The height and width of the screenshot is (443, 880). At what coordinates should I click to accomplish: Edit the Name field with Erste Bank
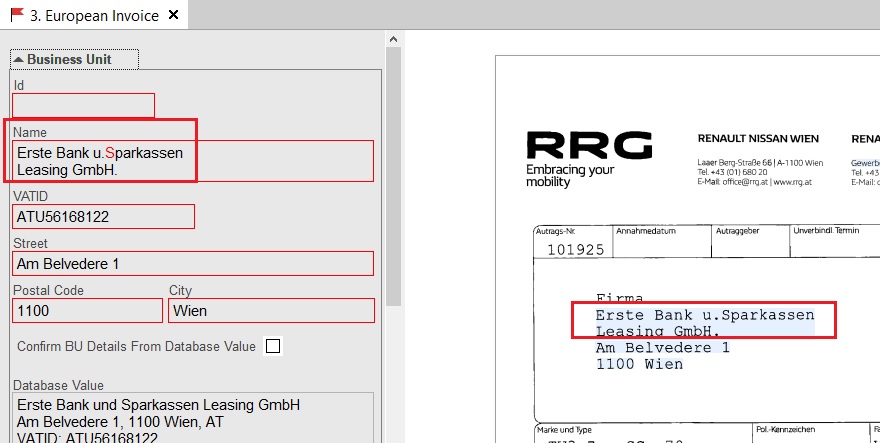[x=192, y=161]
